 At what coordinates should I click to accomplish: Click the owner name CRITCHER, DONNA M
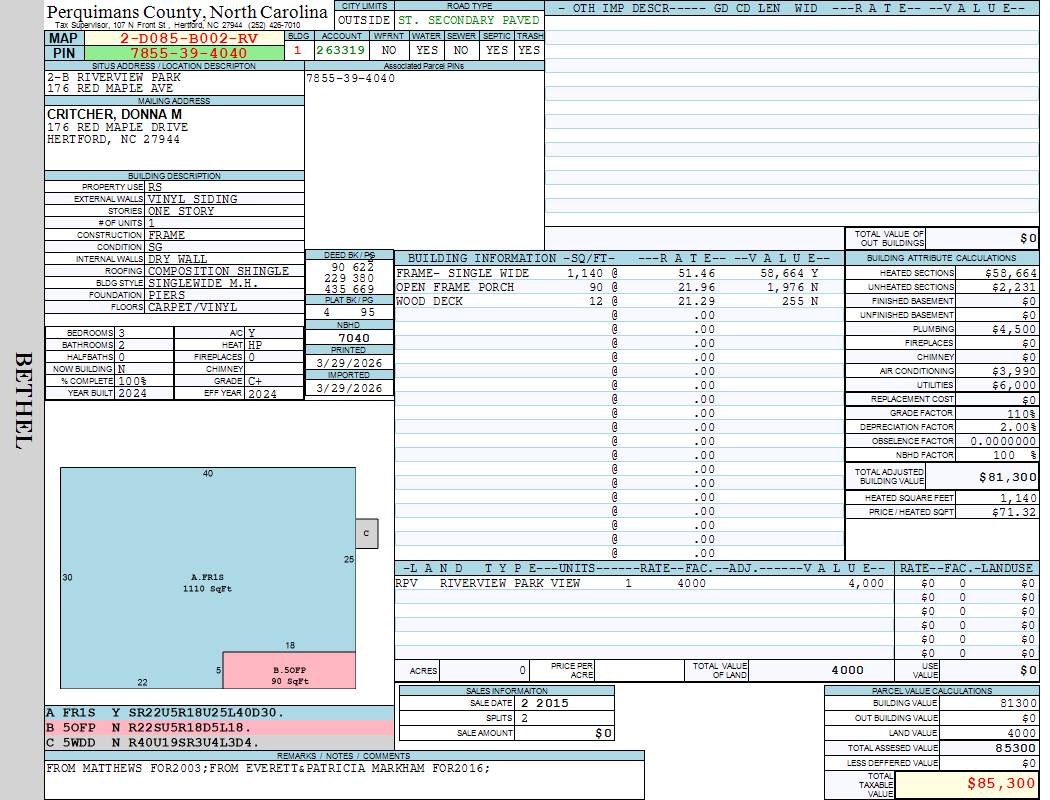point(114,115)
